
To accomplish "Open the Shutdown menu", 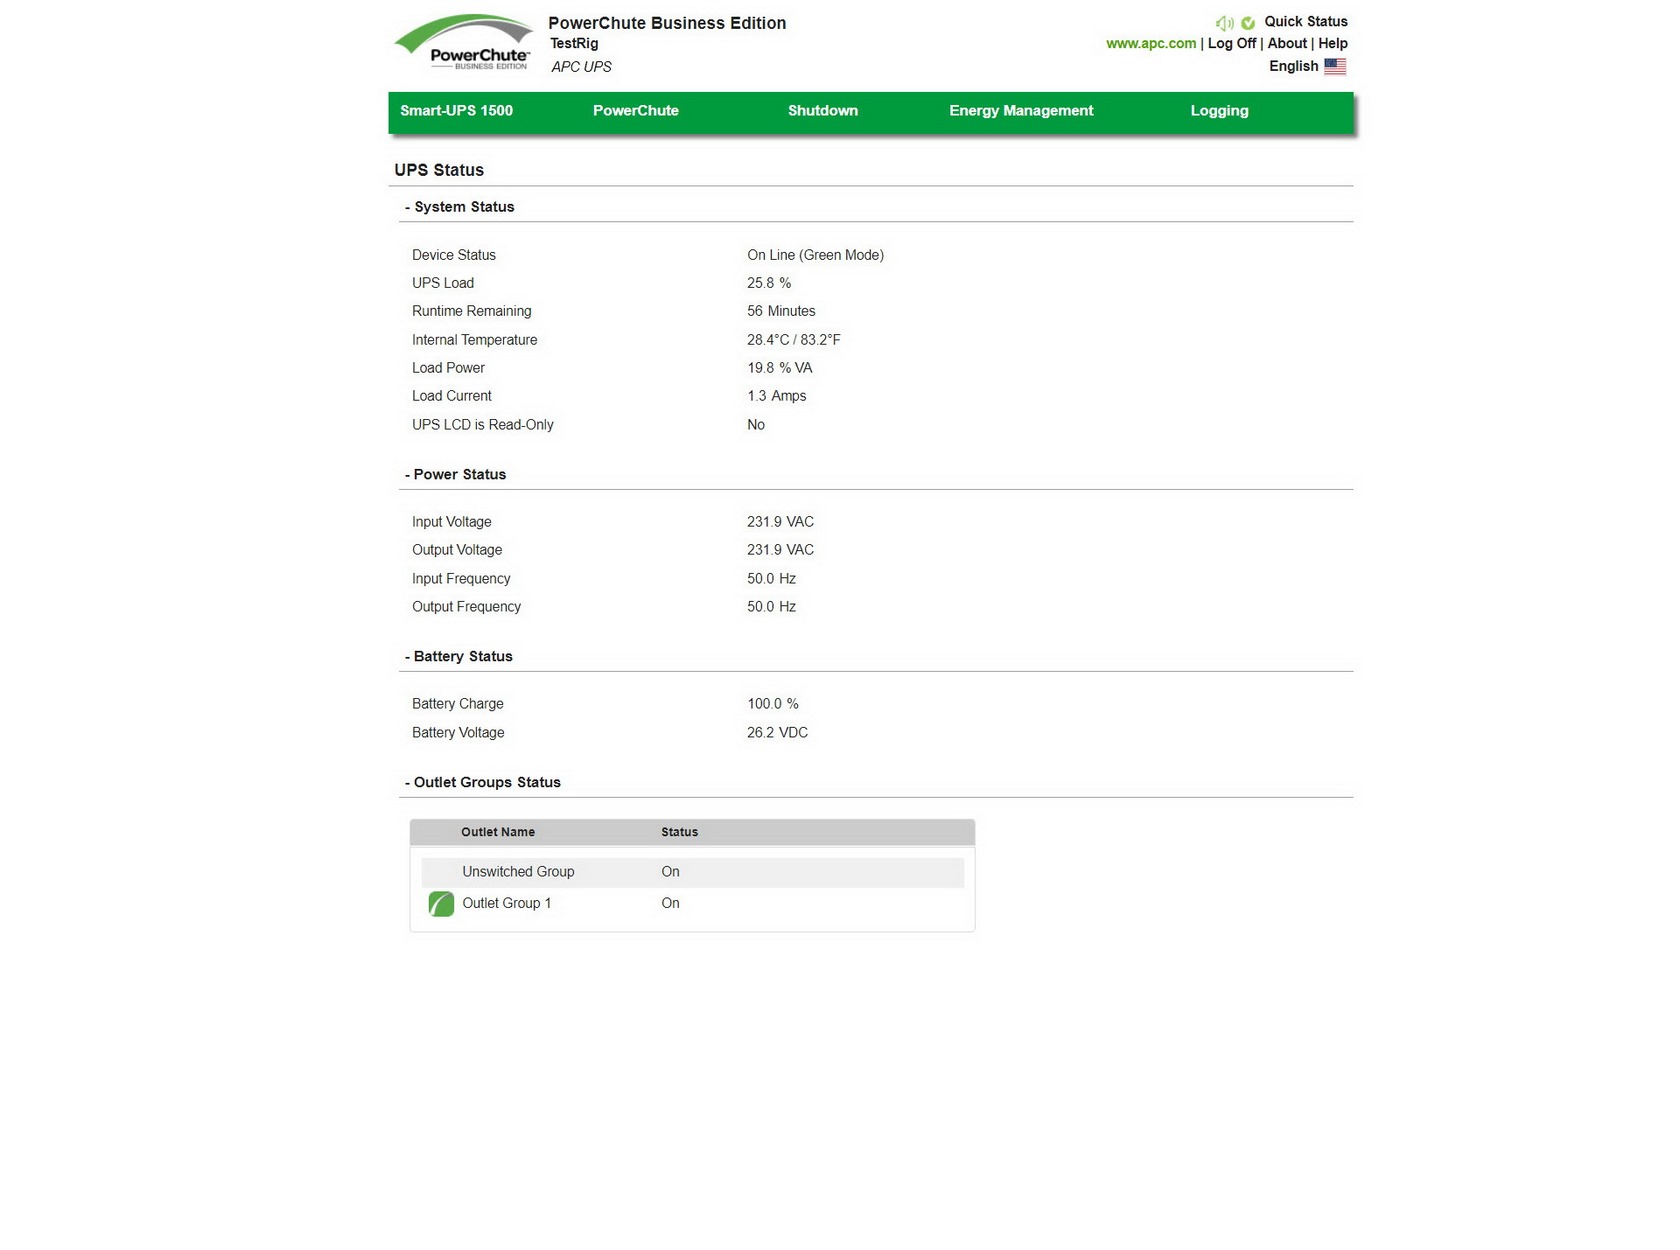I will tap(822, 111).
